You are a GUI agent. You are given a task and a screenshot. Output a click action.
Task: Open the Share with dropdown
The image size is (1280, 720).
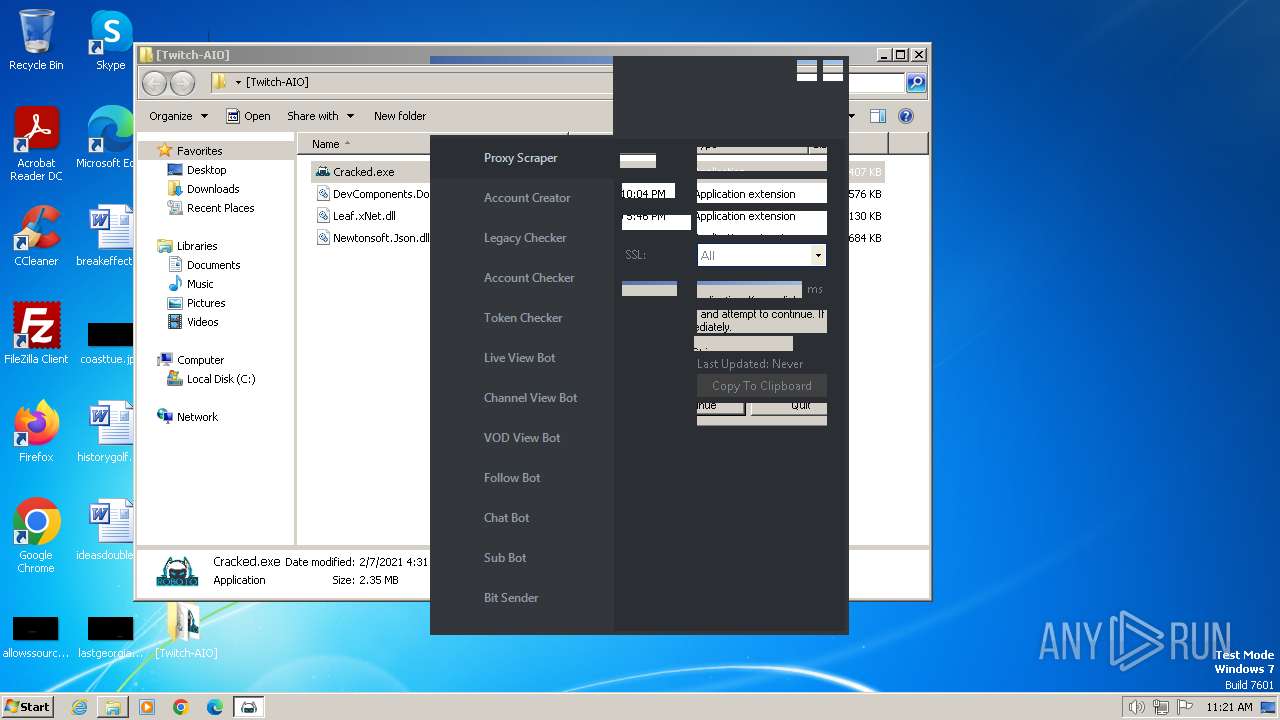pyautogui.click(x=320, y=116)
